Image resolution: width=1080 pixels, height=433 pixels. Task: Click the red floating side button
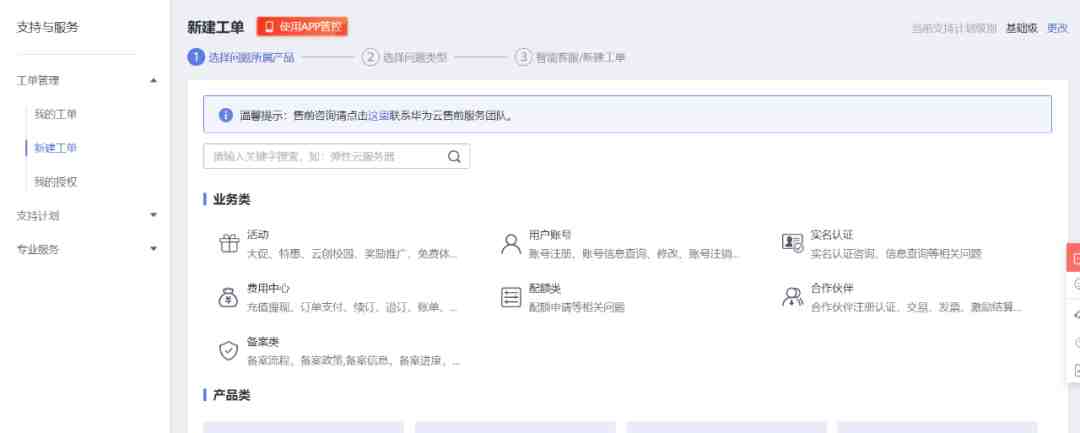pos(1074,258)
